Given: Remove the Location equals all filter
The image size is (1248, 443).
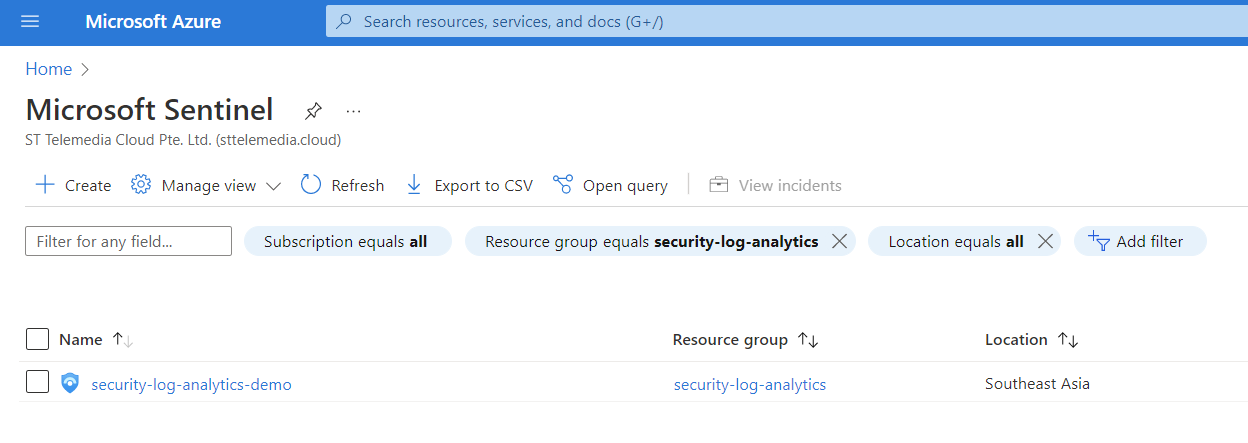Looking at the screenshot, I should point(1044,241).
